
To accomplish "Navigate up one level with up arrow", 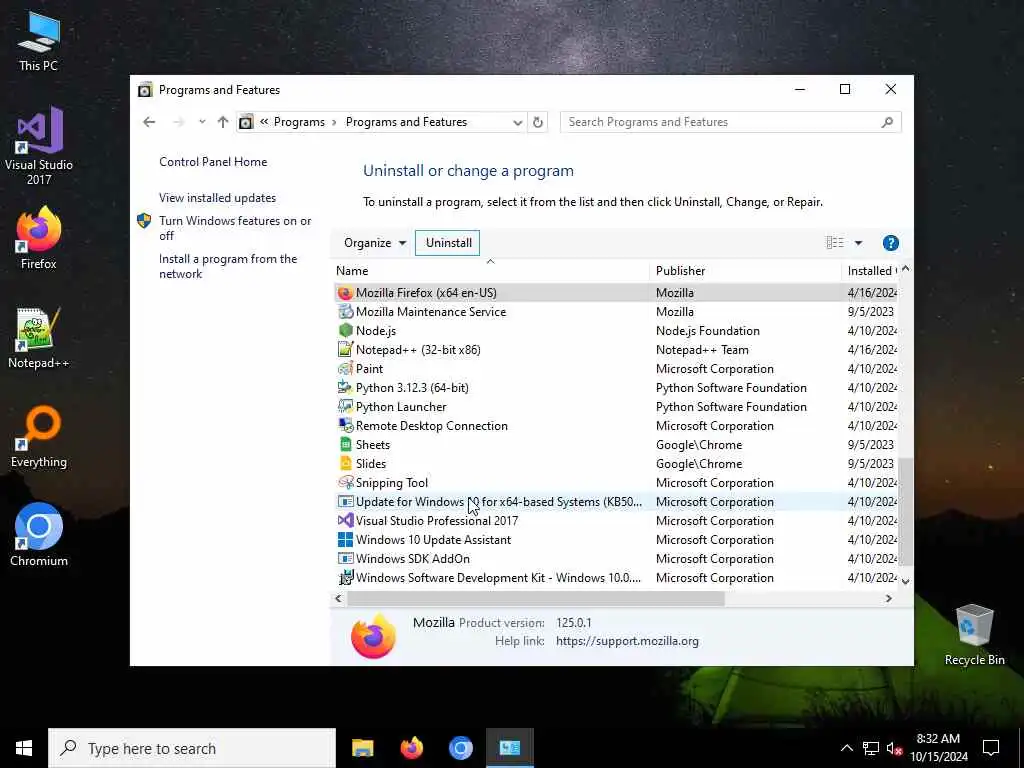I will click(x=223, y=122).
